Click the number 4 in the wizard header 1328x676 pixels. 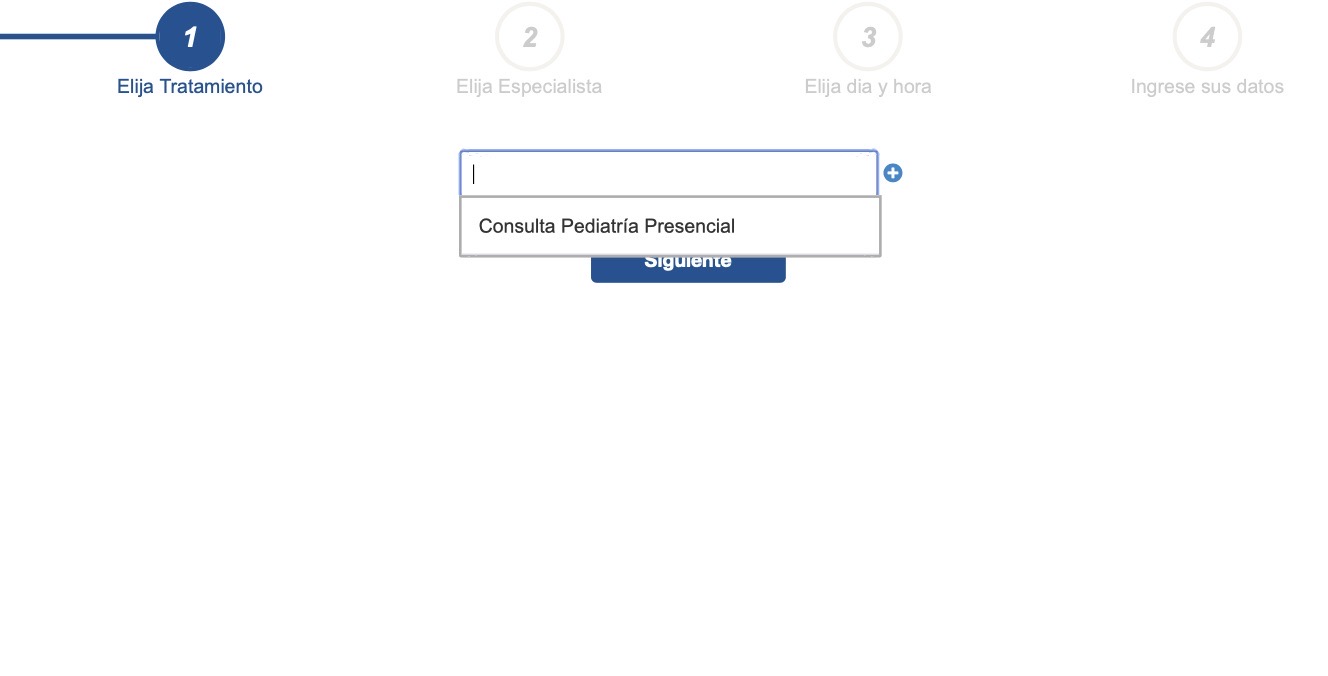pos(1207,37)
